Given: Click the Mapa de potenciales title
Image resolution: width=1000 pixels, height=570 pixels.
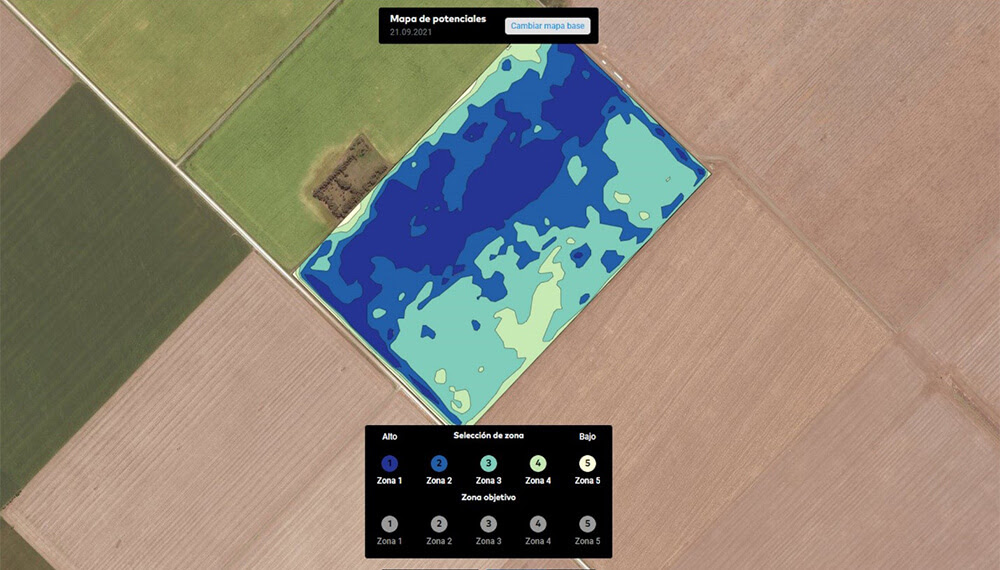Looking at the screenshot, I should 437,19.
